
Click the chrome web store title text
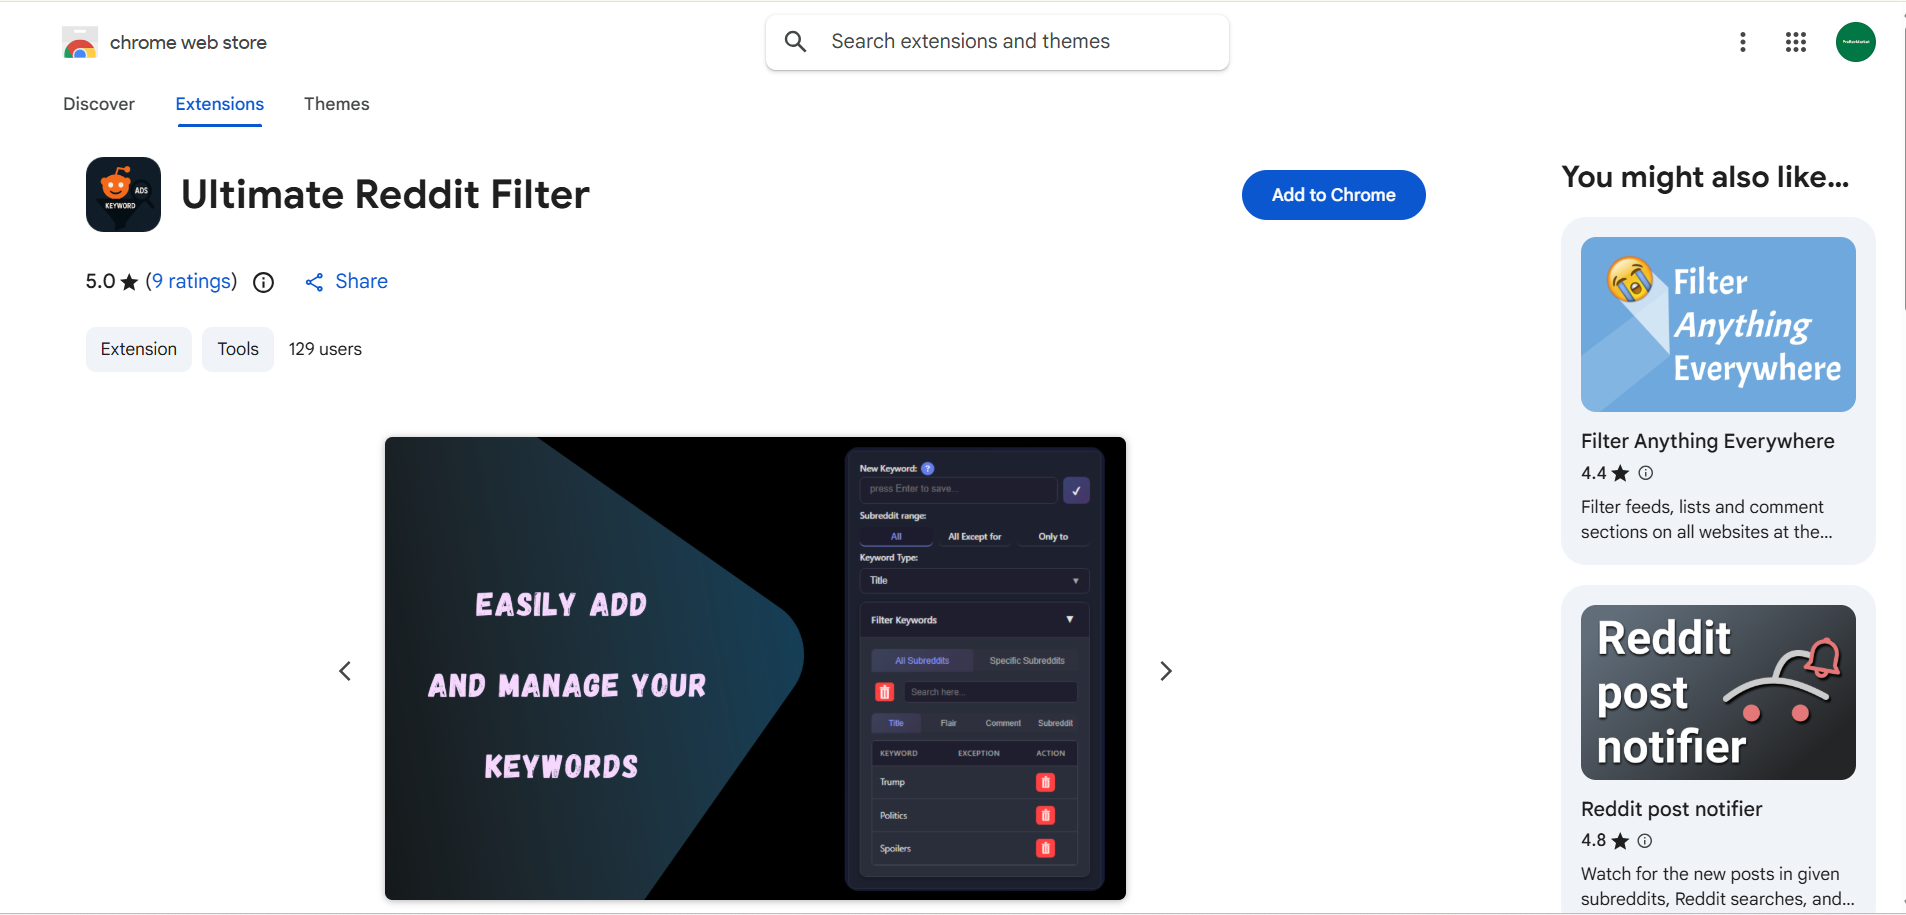[x=188, y=42]
